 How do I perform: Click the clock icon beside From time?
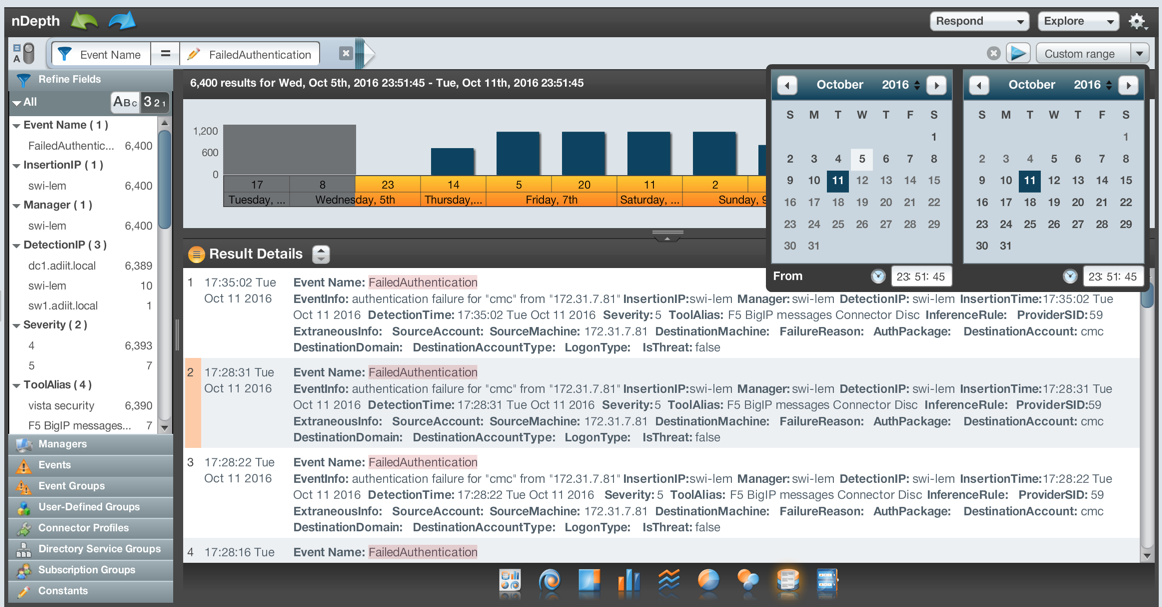point(878,276)
